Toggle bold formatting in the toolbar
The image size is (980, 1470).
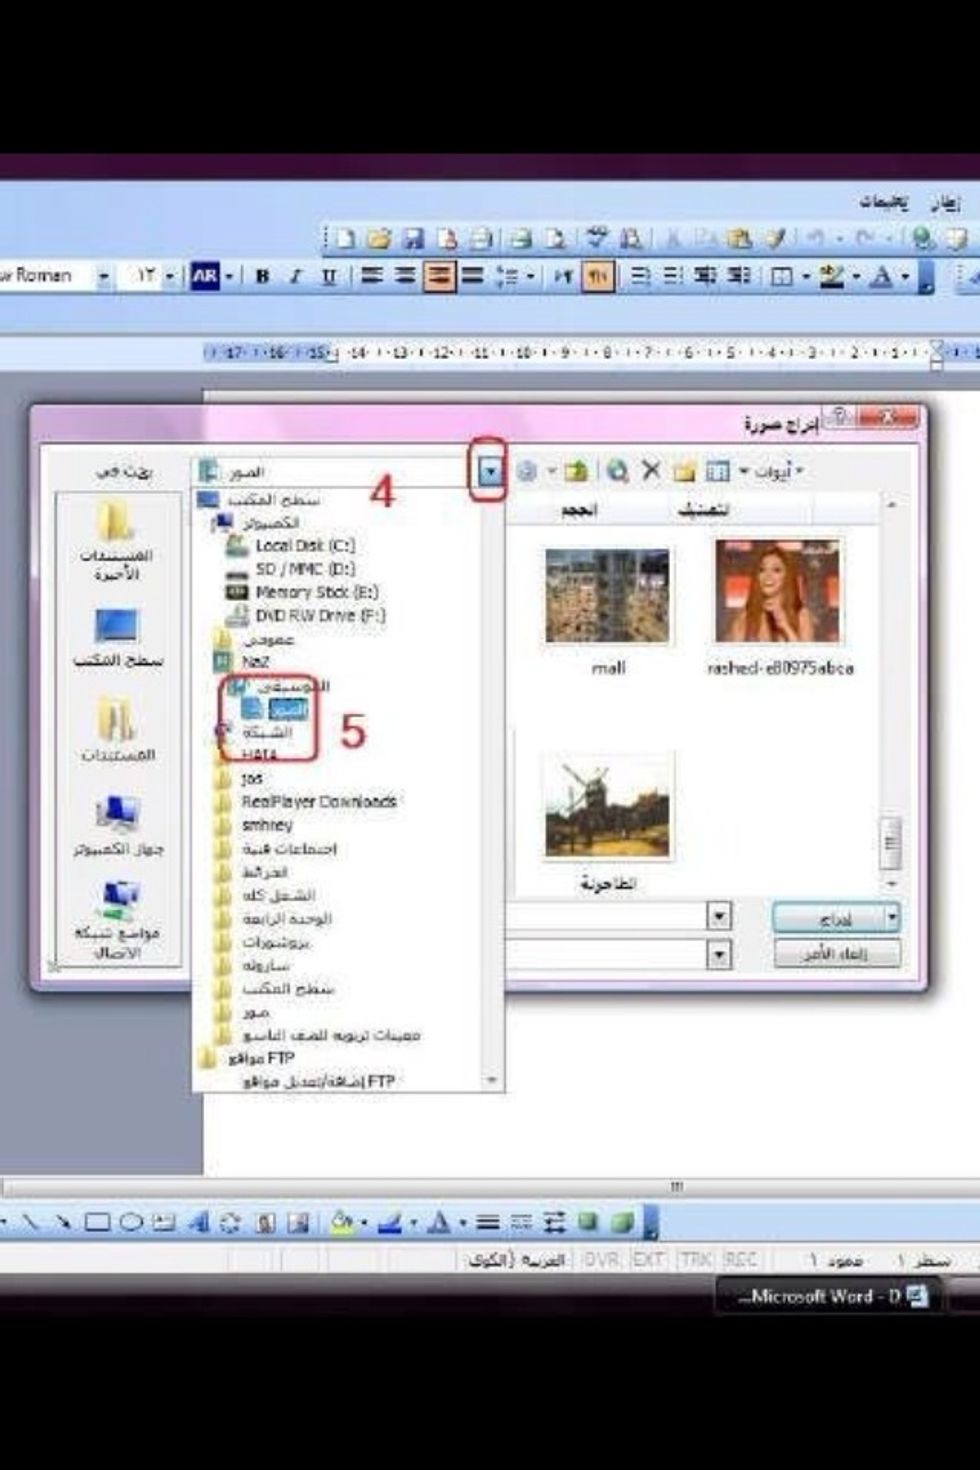[262, 276]
